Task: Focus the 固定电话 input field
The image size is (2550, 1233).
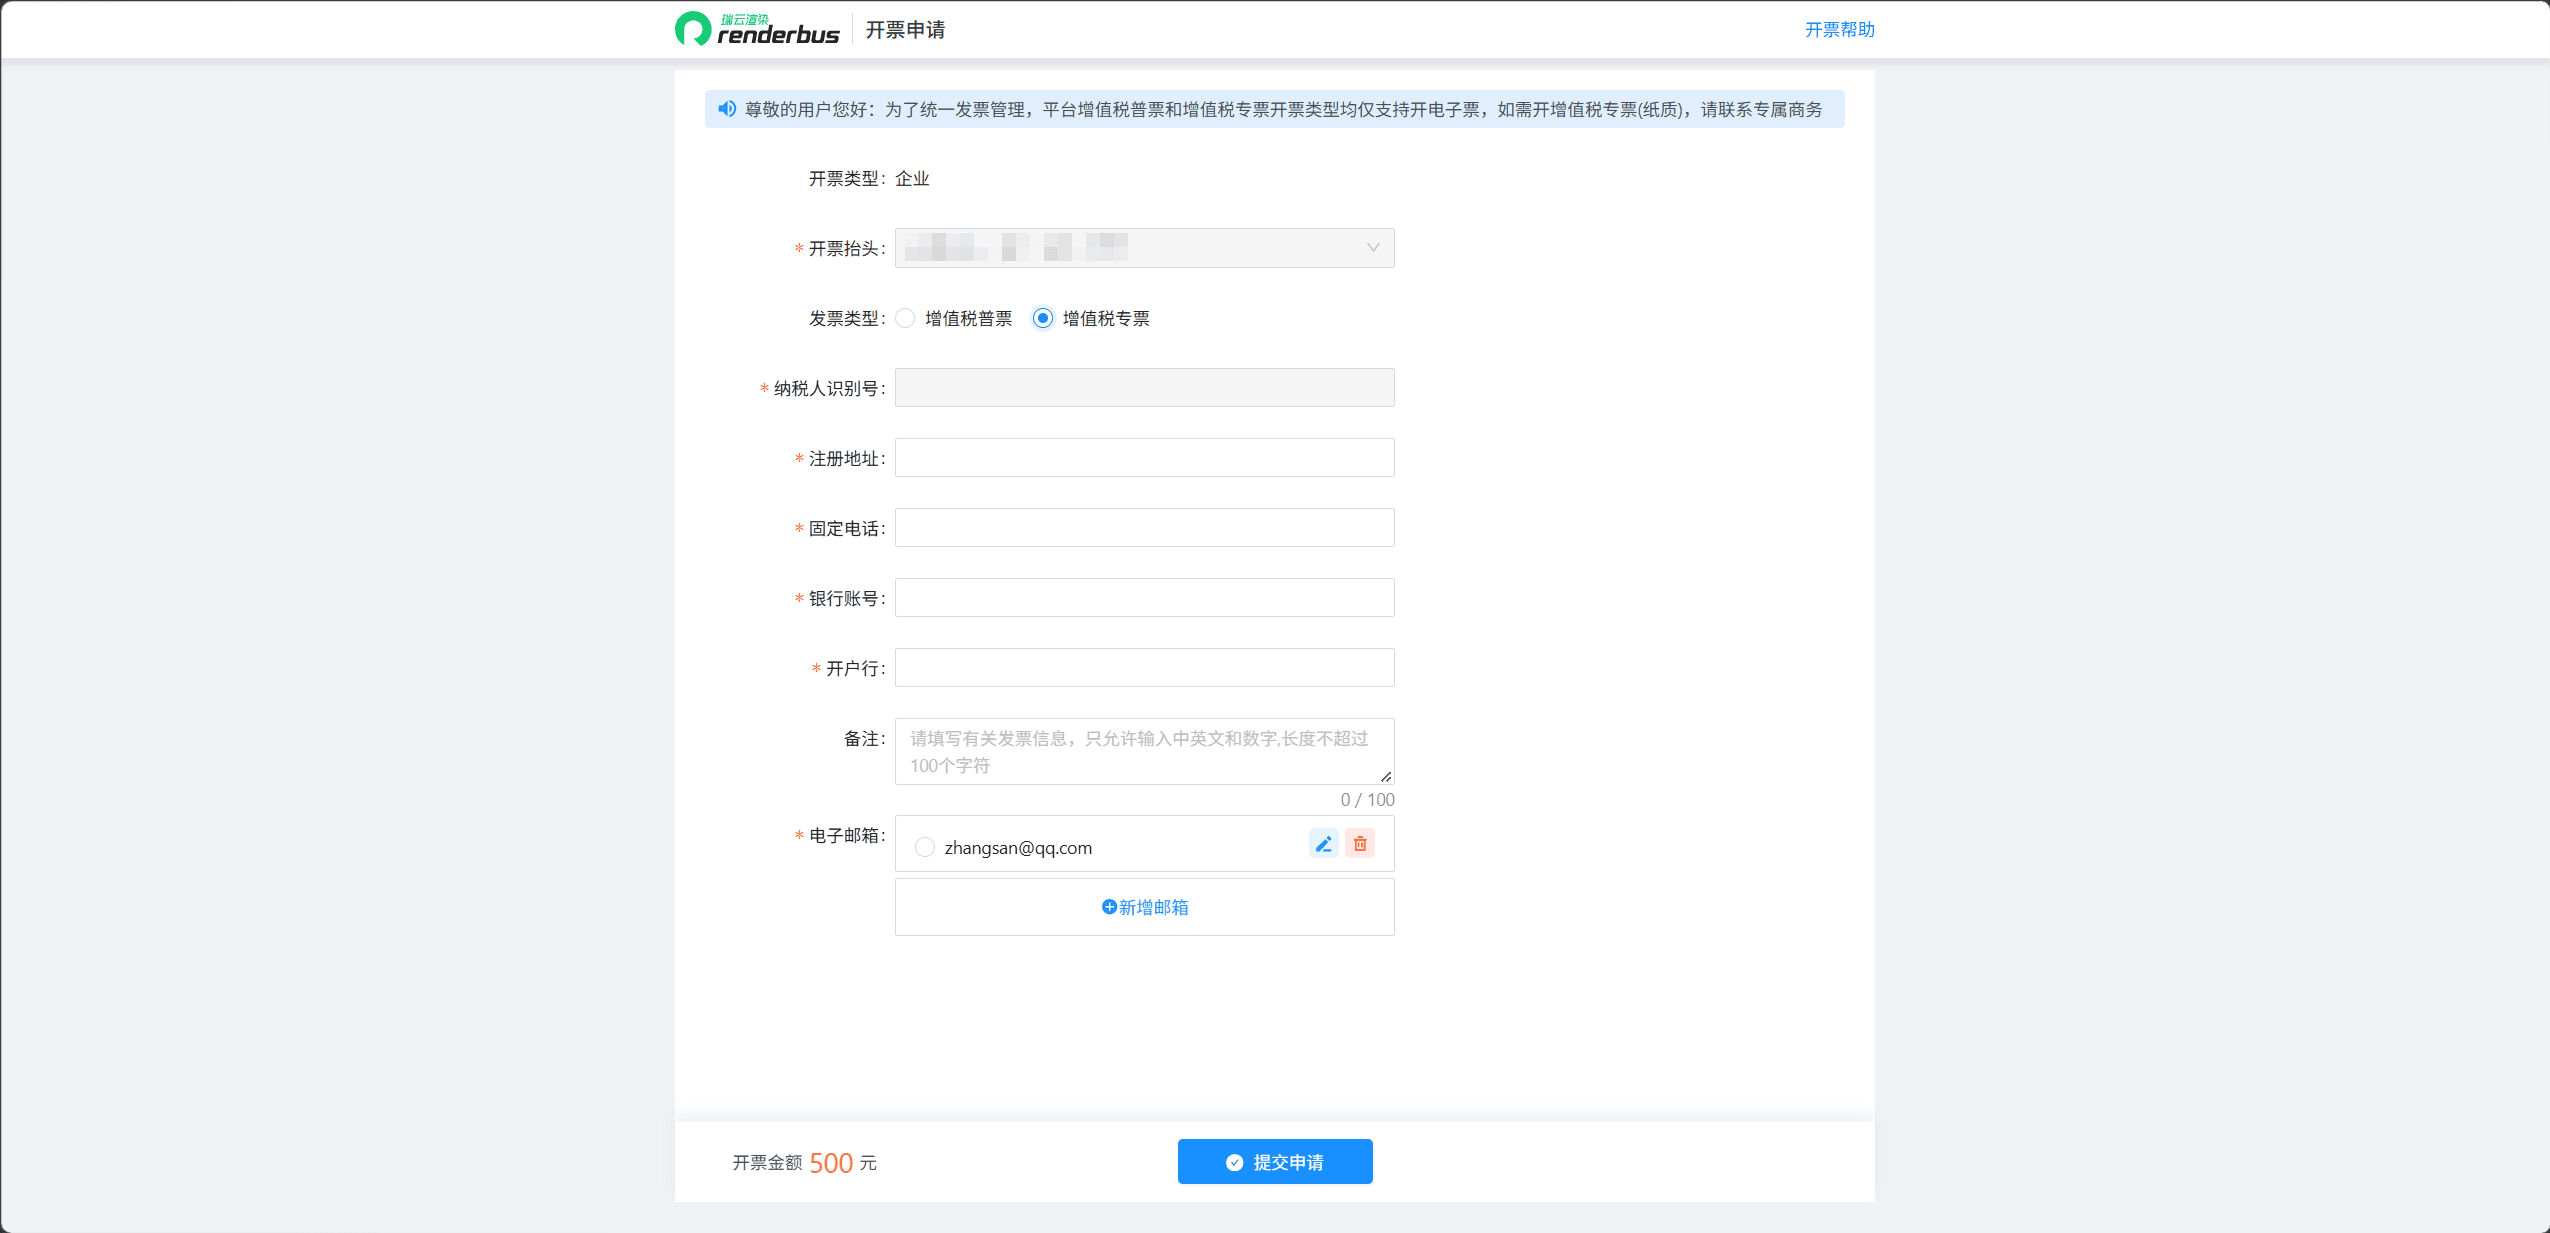Action: click(1144, 528)
